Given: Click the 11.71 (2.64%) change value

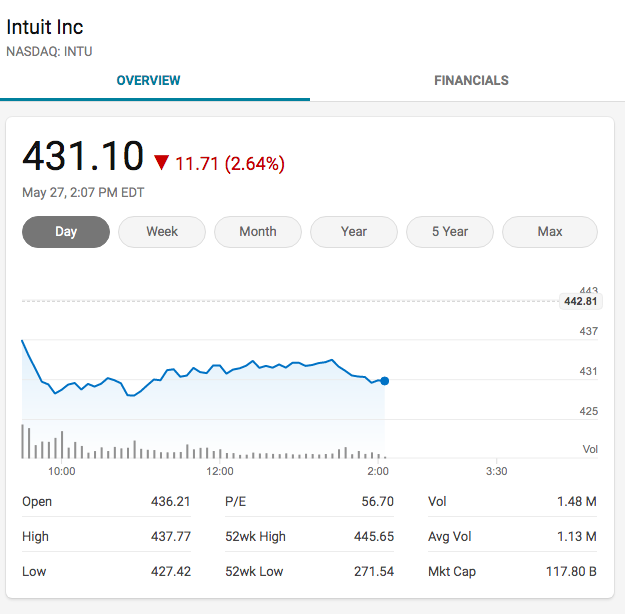Looking at the screenshot, I should point(230,163).
